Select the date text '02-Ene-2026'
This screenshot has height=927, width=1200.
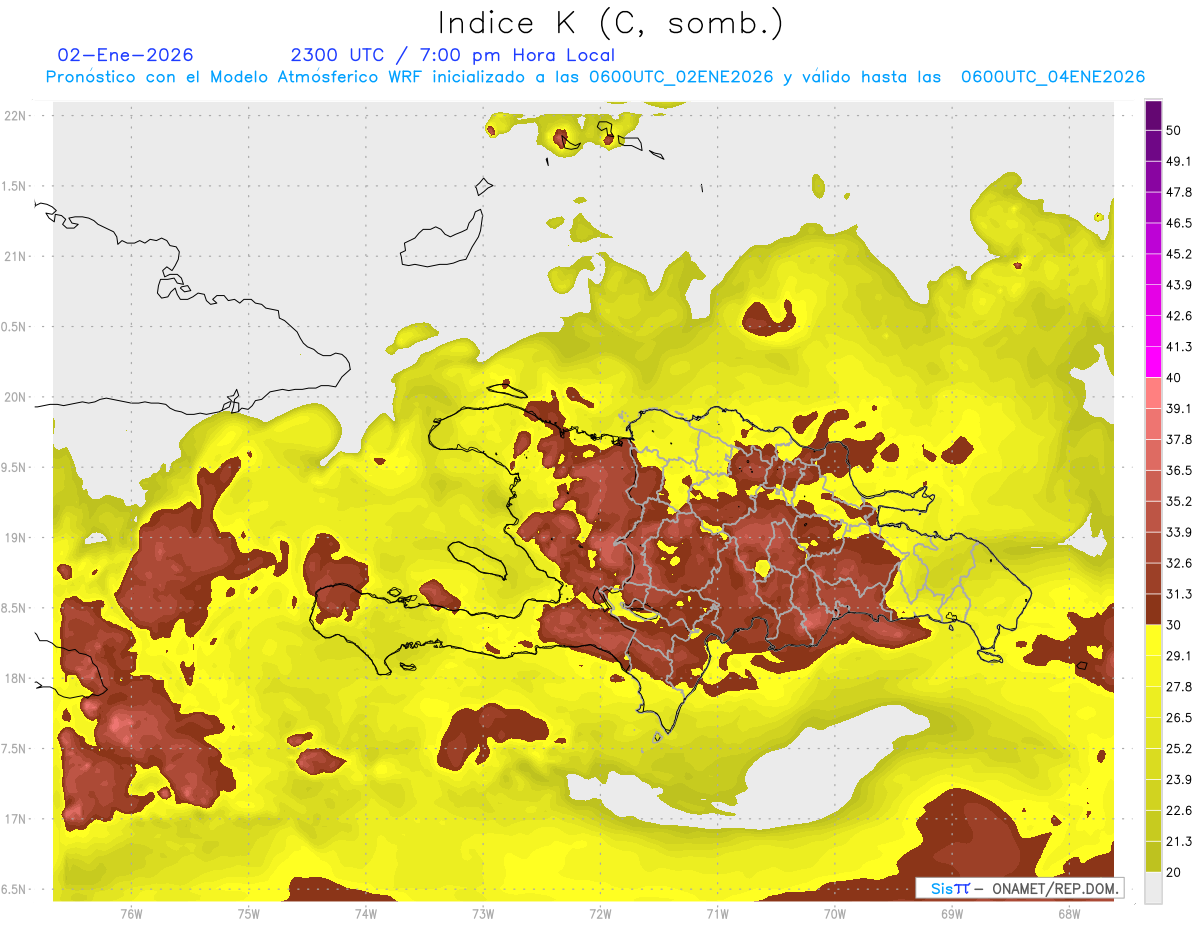click(x=126, y=55)
